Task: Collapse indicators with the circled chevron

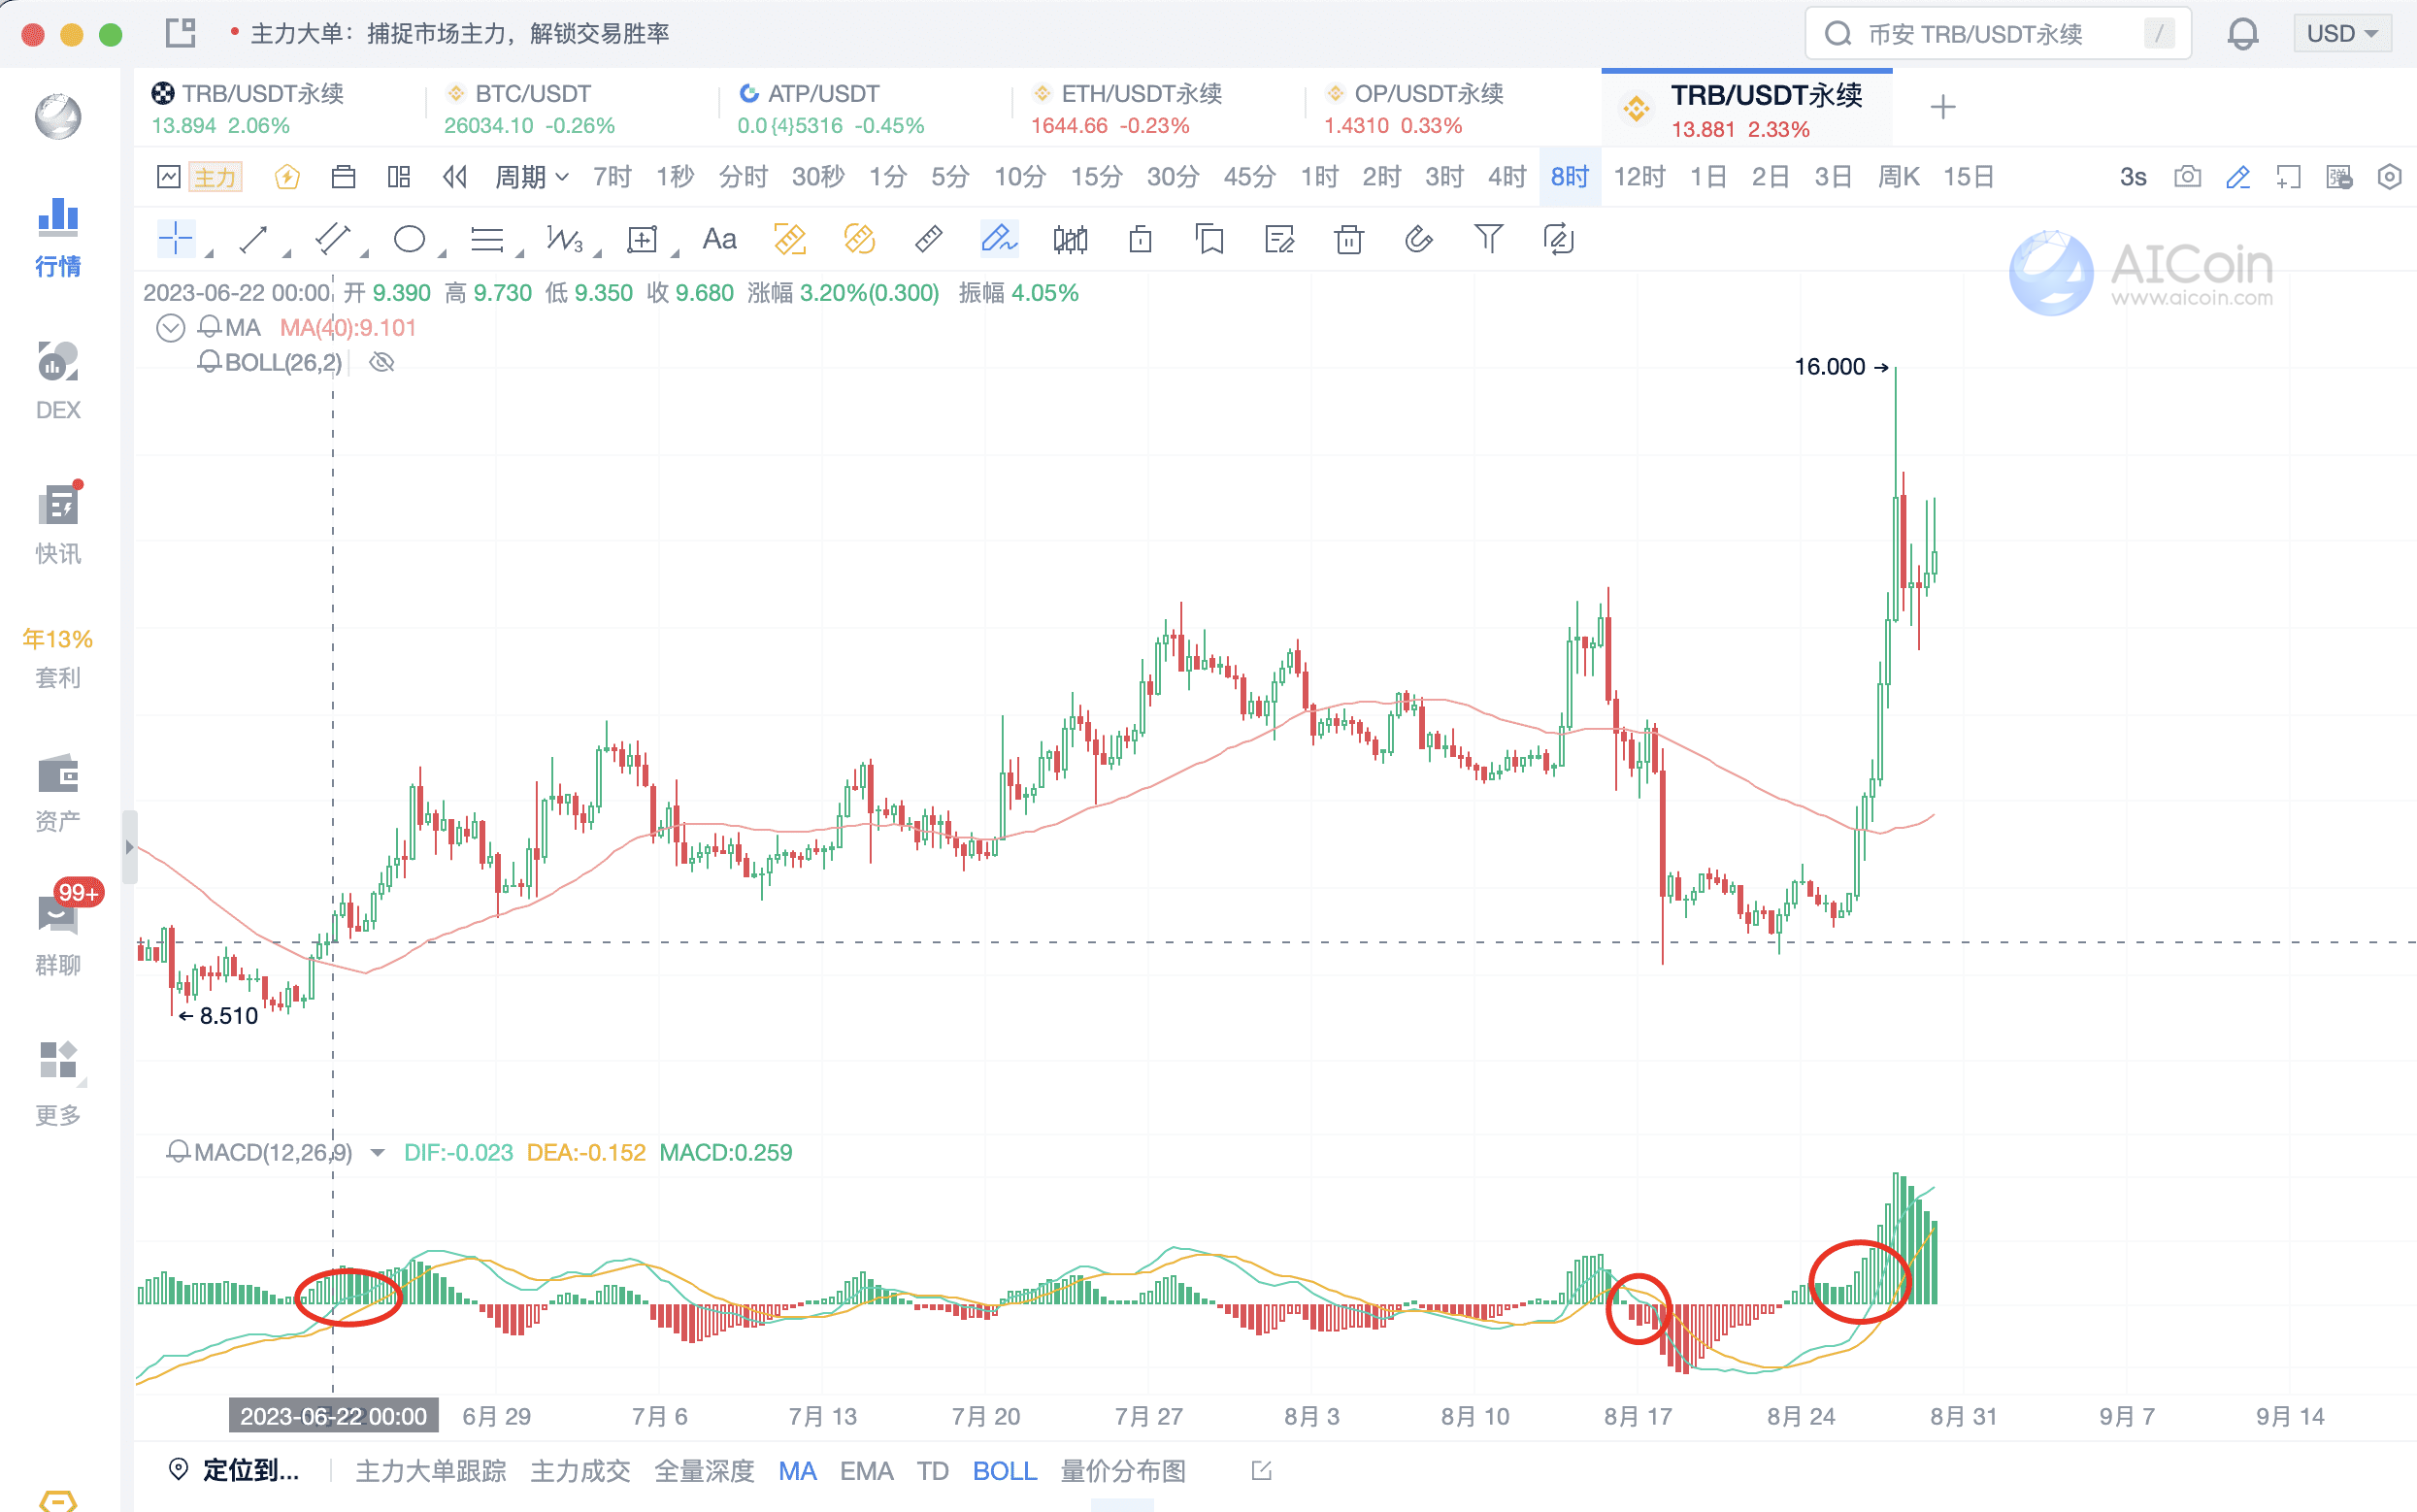Action: [x=171, y=327]
